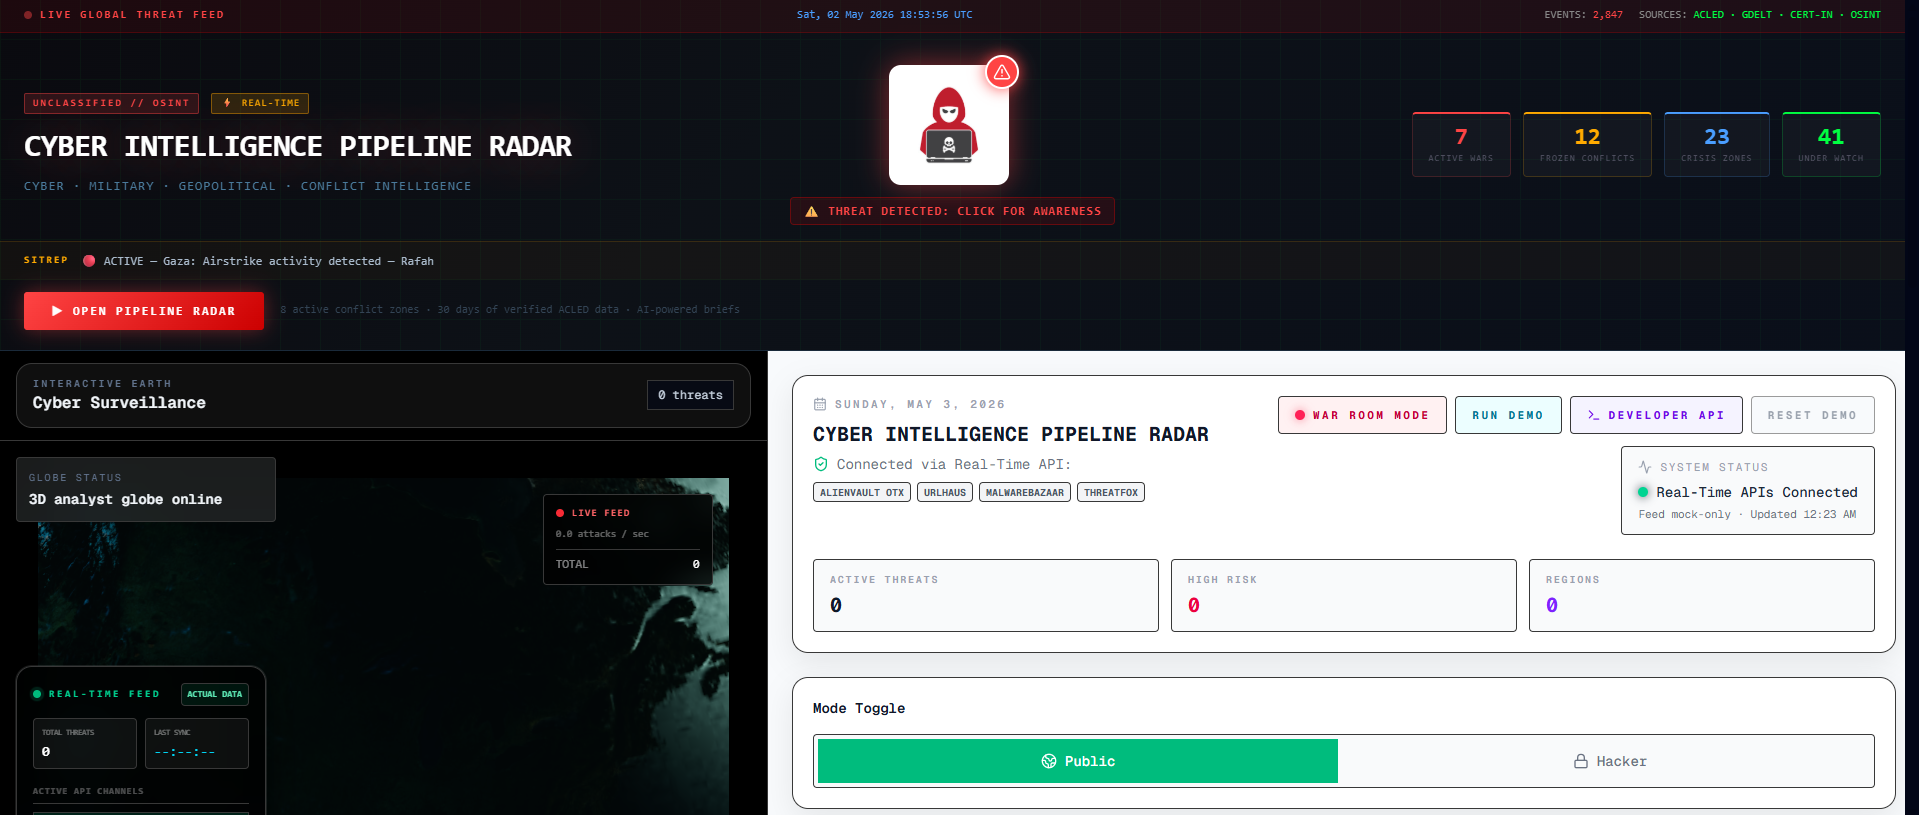The width and height of the screenshot is (1919, 815).
Task: Click Run Demo button
Action: (x=1508, y=415)
